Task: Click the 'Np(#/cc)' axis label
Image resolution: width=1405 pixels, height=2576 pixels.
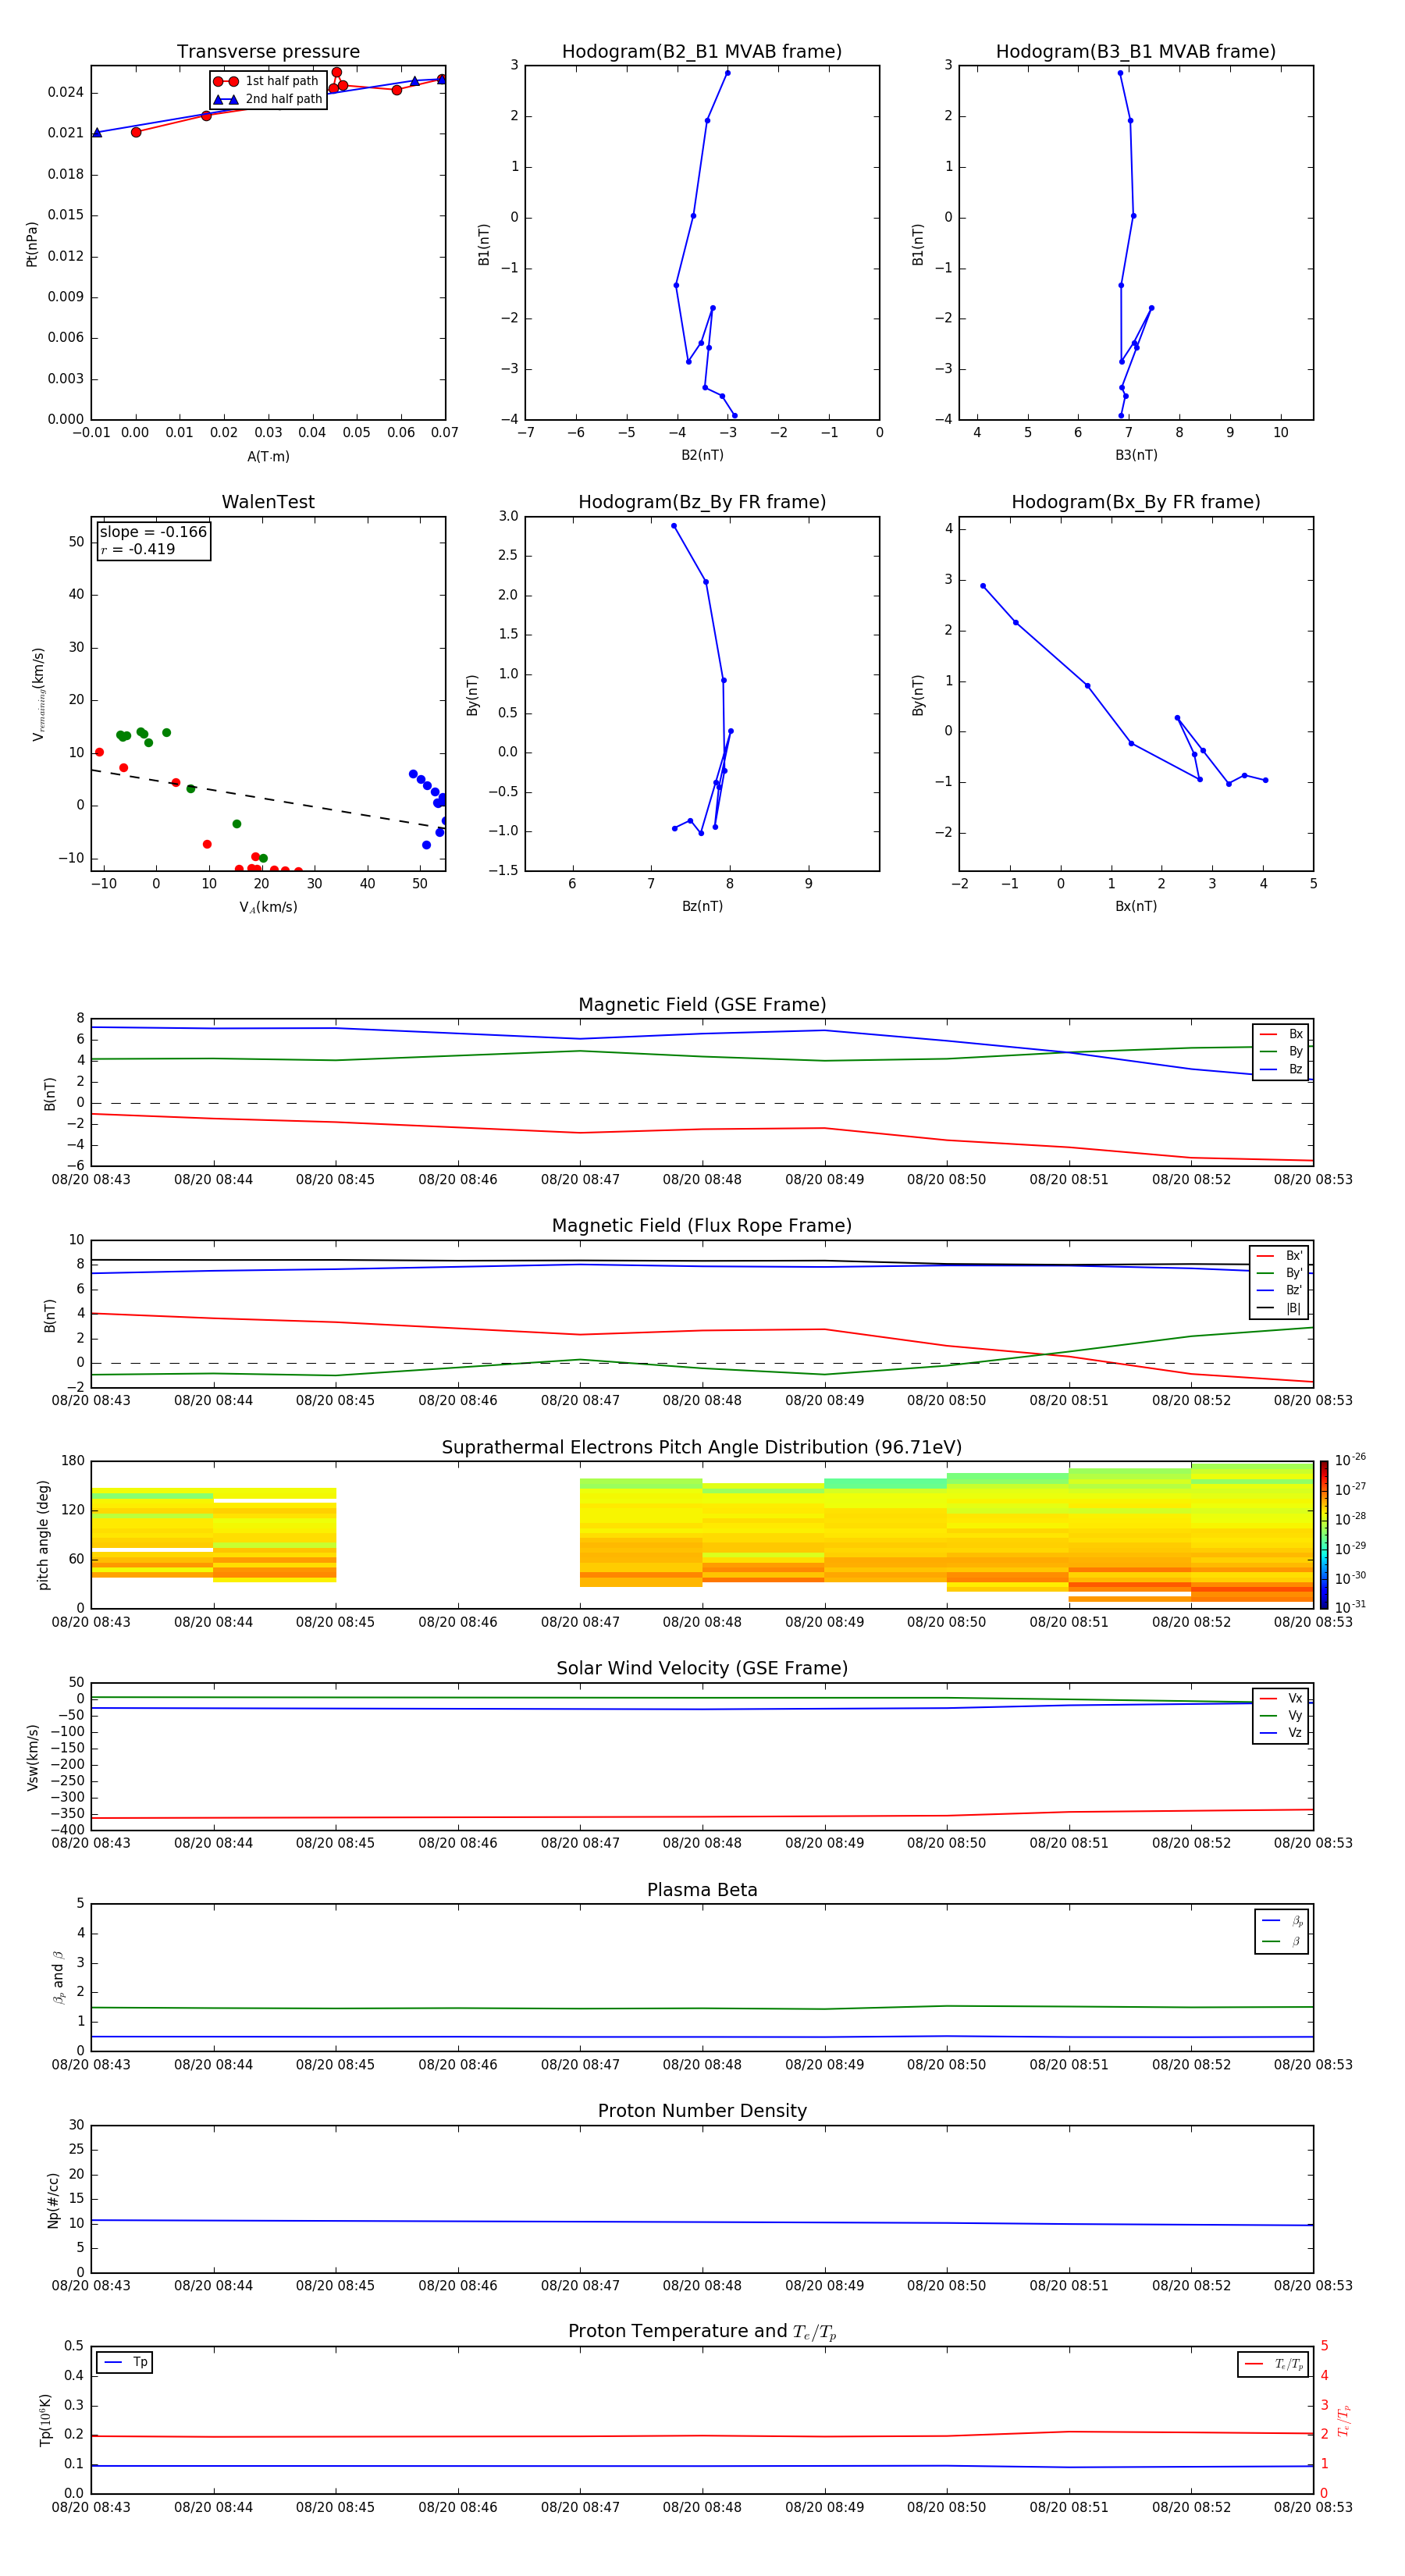Action: pos(53,2200)
